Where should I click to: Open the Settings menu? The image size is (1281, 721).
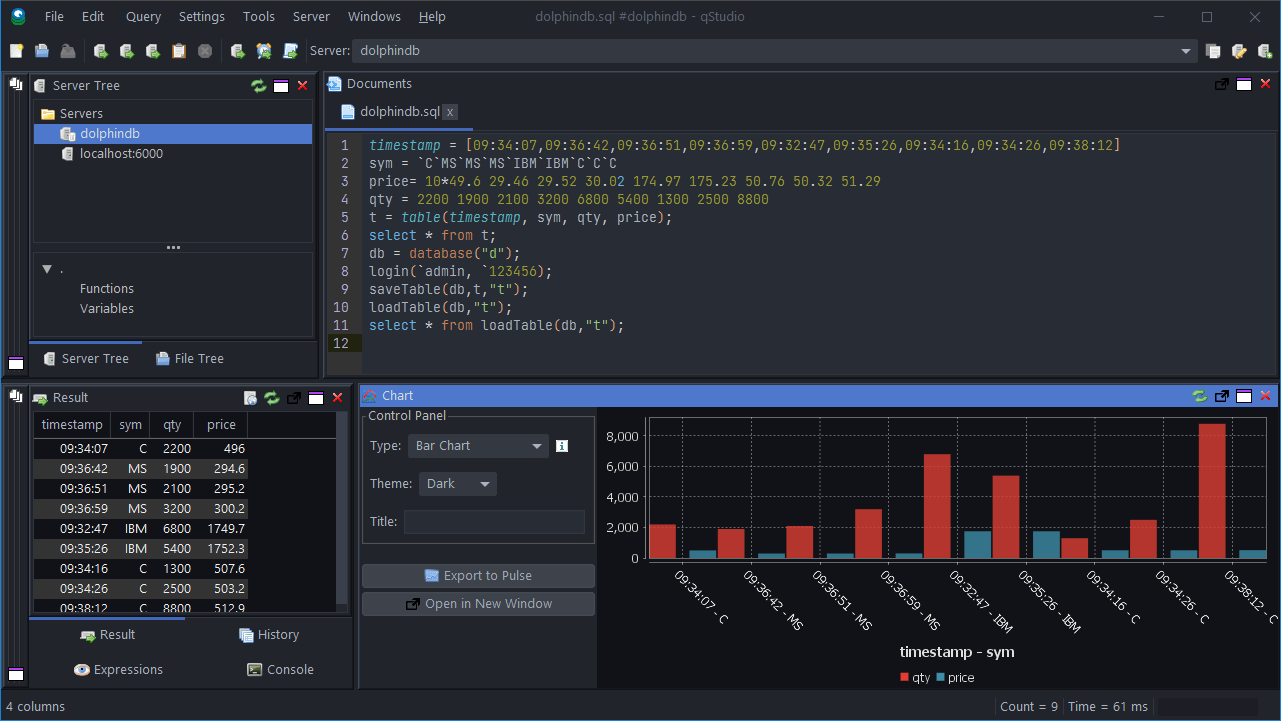[x=202, y=17]
